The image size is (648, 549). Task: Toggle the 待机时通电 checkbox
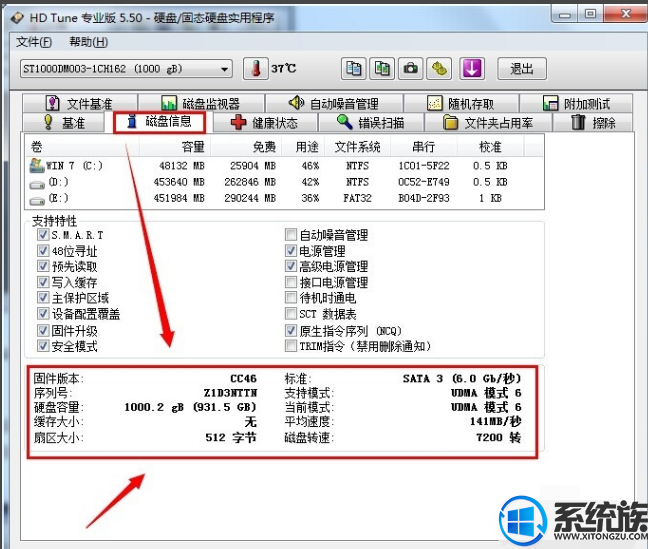tap(291, 298)
